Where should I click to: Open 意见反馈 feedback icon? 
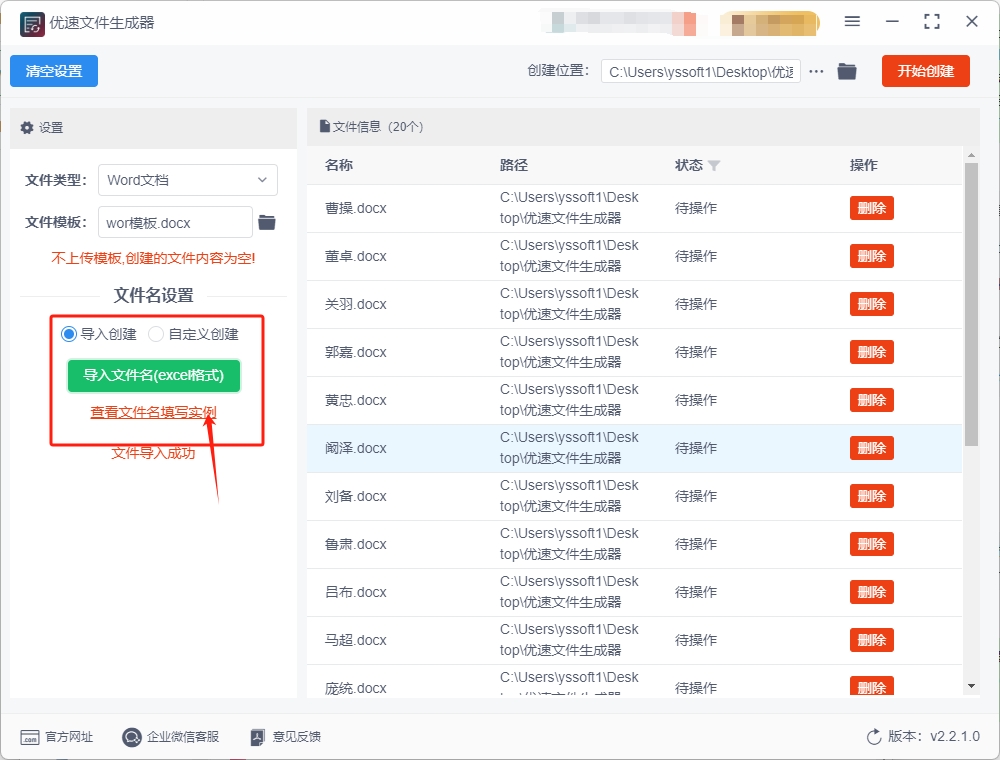[x=258, y=737]
